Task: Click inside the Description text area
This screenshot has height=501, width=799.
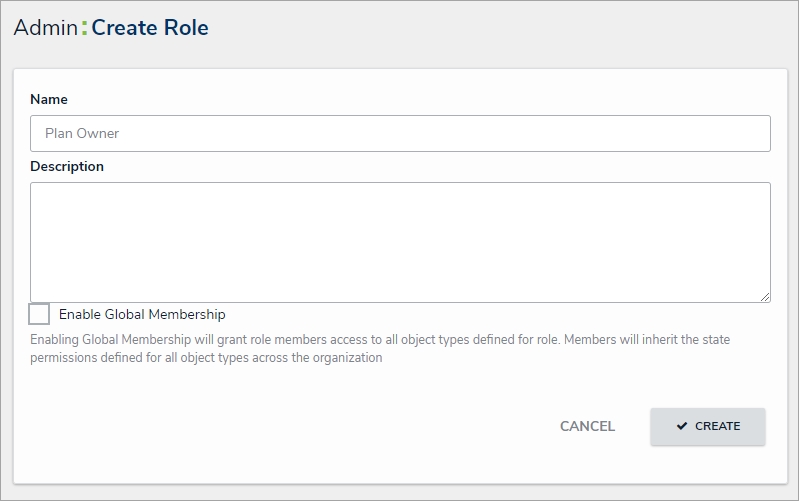Action: pyautogui.click(x=400, y=242)
